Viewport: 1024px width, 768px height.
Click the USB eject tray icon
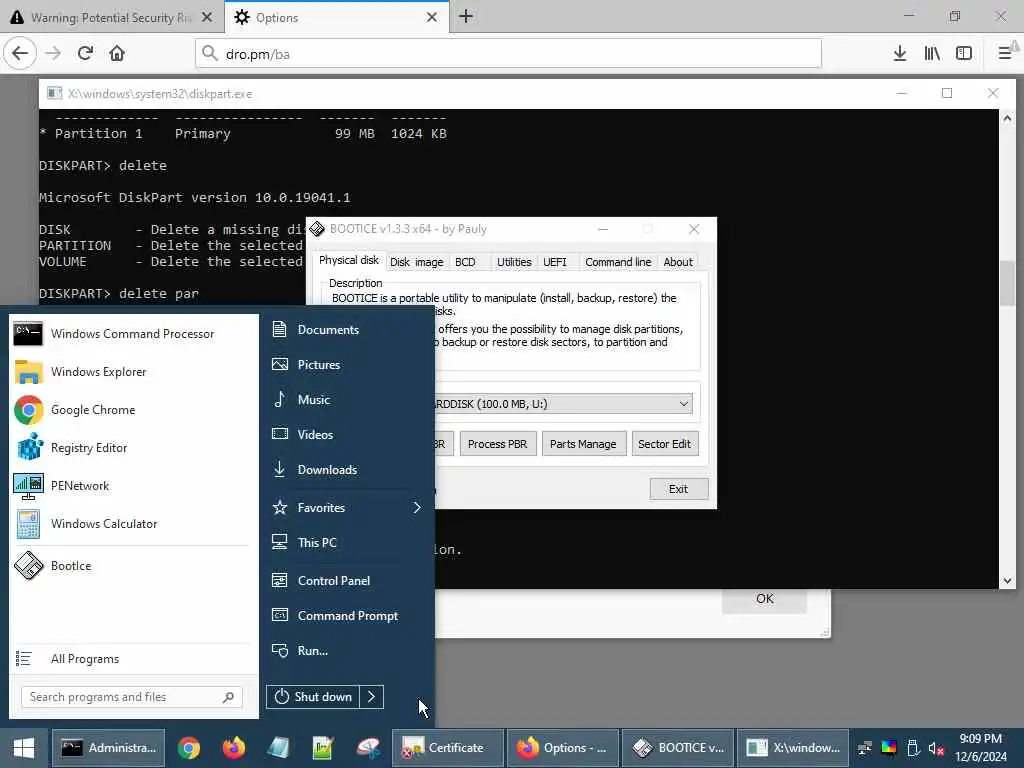(x=913, y=748)
